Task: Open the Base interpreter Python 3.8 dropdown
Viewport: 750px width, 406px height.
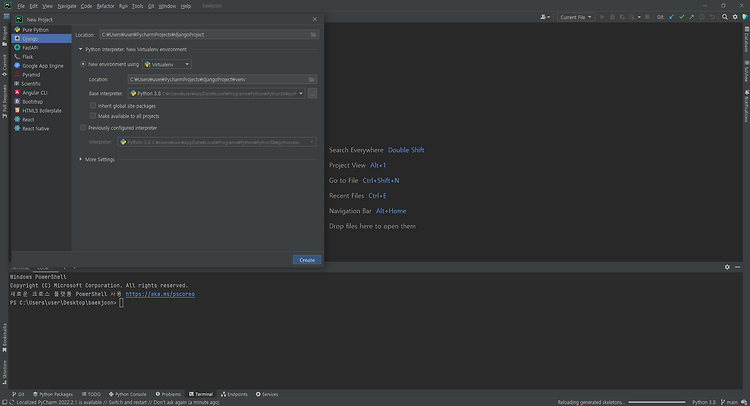Action: point(217,94)
